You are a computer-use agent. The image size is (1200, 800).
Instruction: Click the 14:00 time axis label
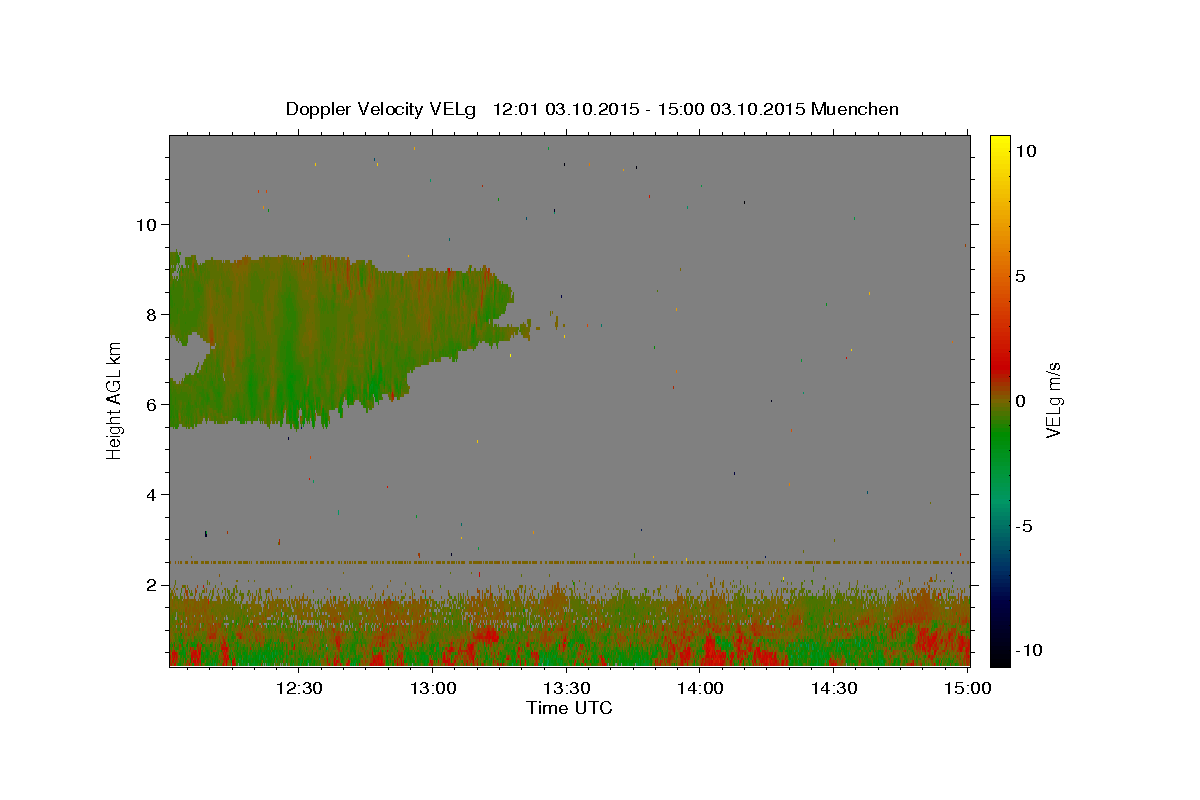(700, 688)
